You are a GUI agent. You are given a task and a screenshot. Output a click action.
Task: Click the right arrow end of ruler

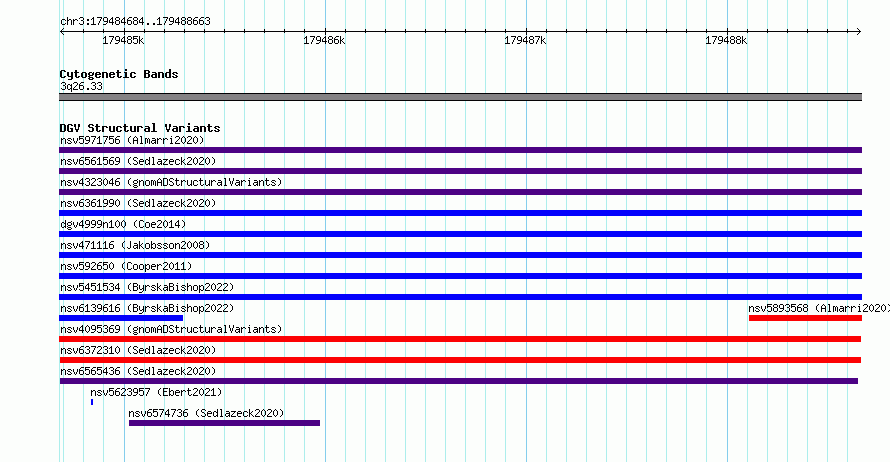pos(859,32)
